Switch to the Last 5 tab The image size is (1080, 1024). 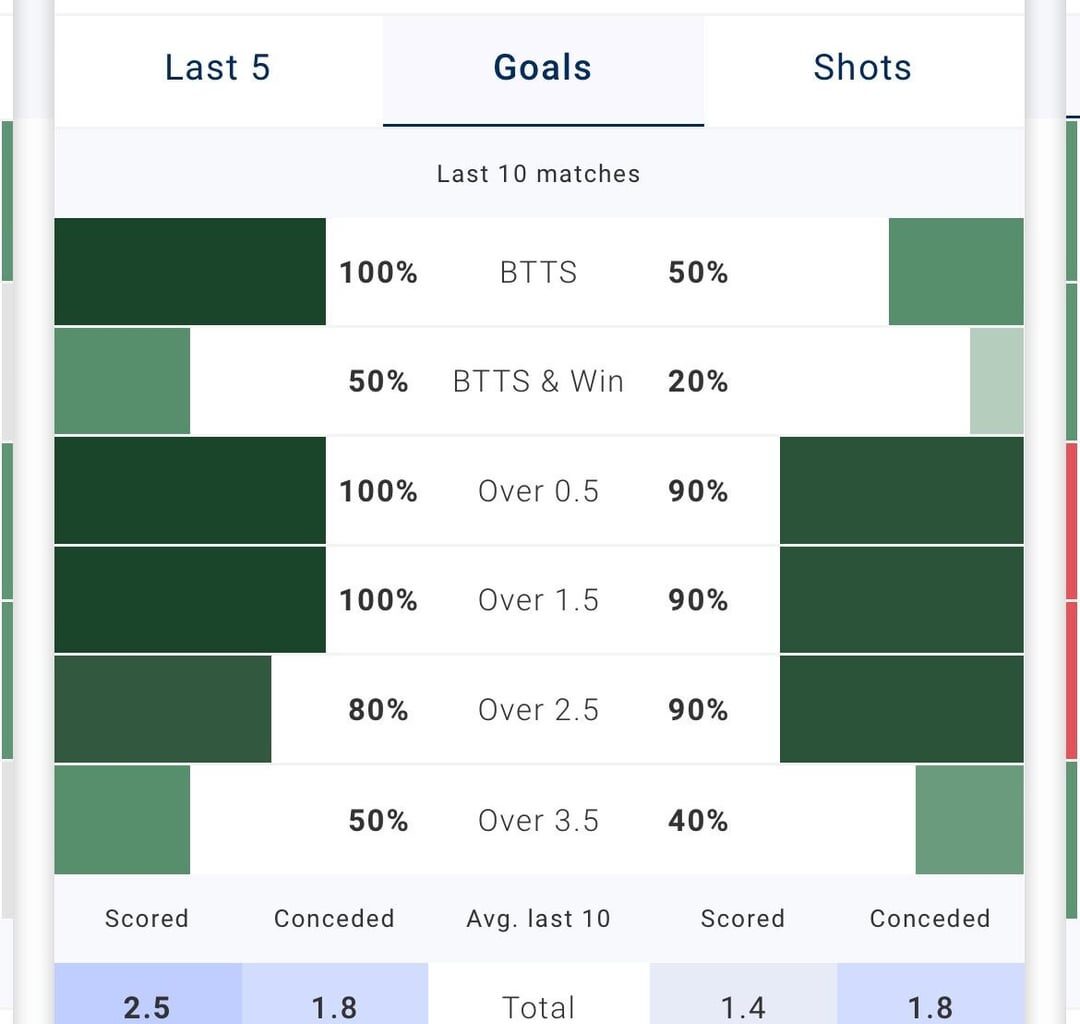218,69
